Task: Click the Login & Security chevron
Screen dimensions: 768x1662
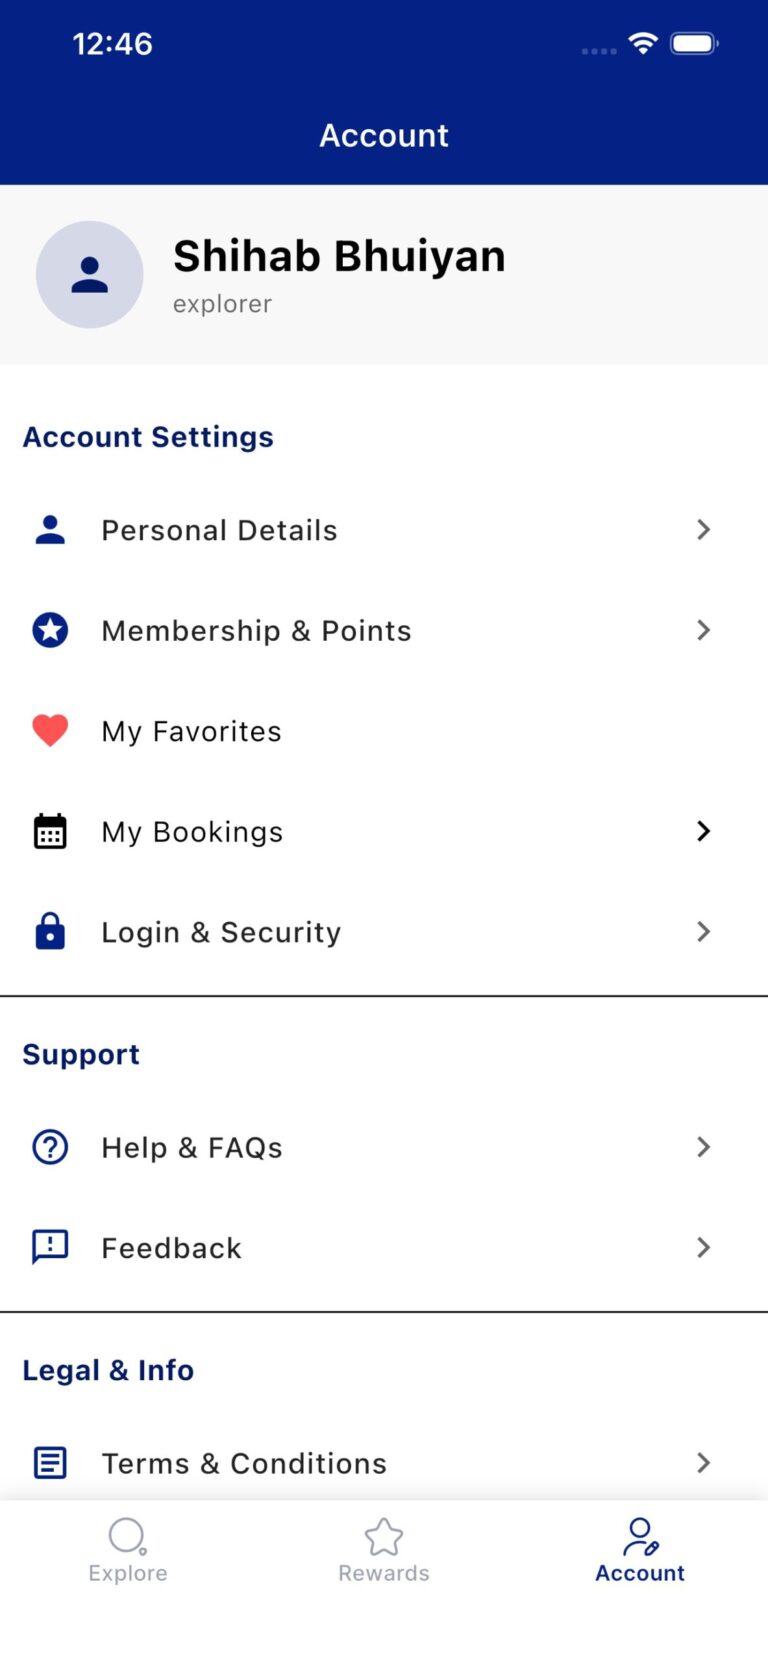Action: pos(703,931)
